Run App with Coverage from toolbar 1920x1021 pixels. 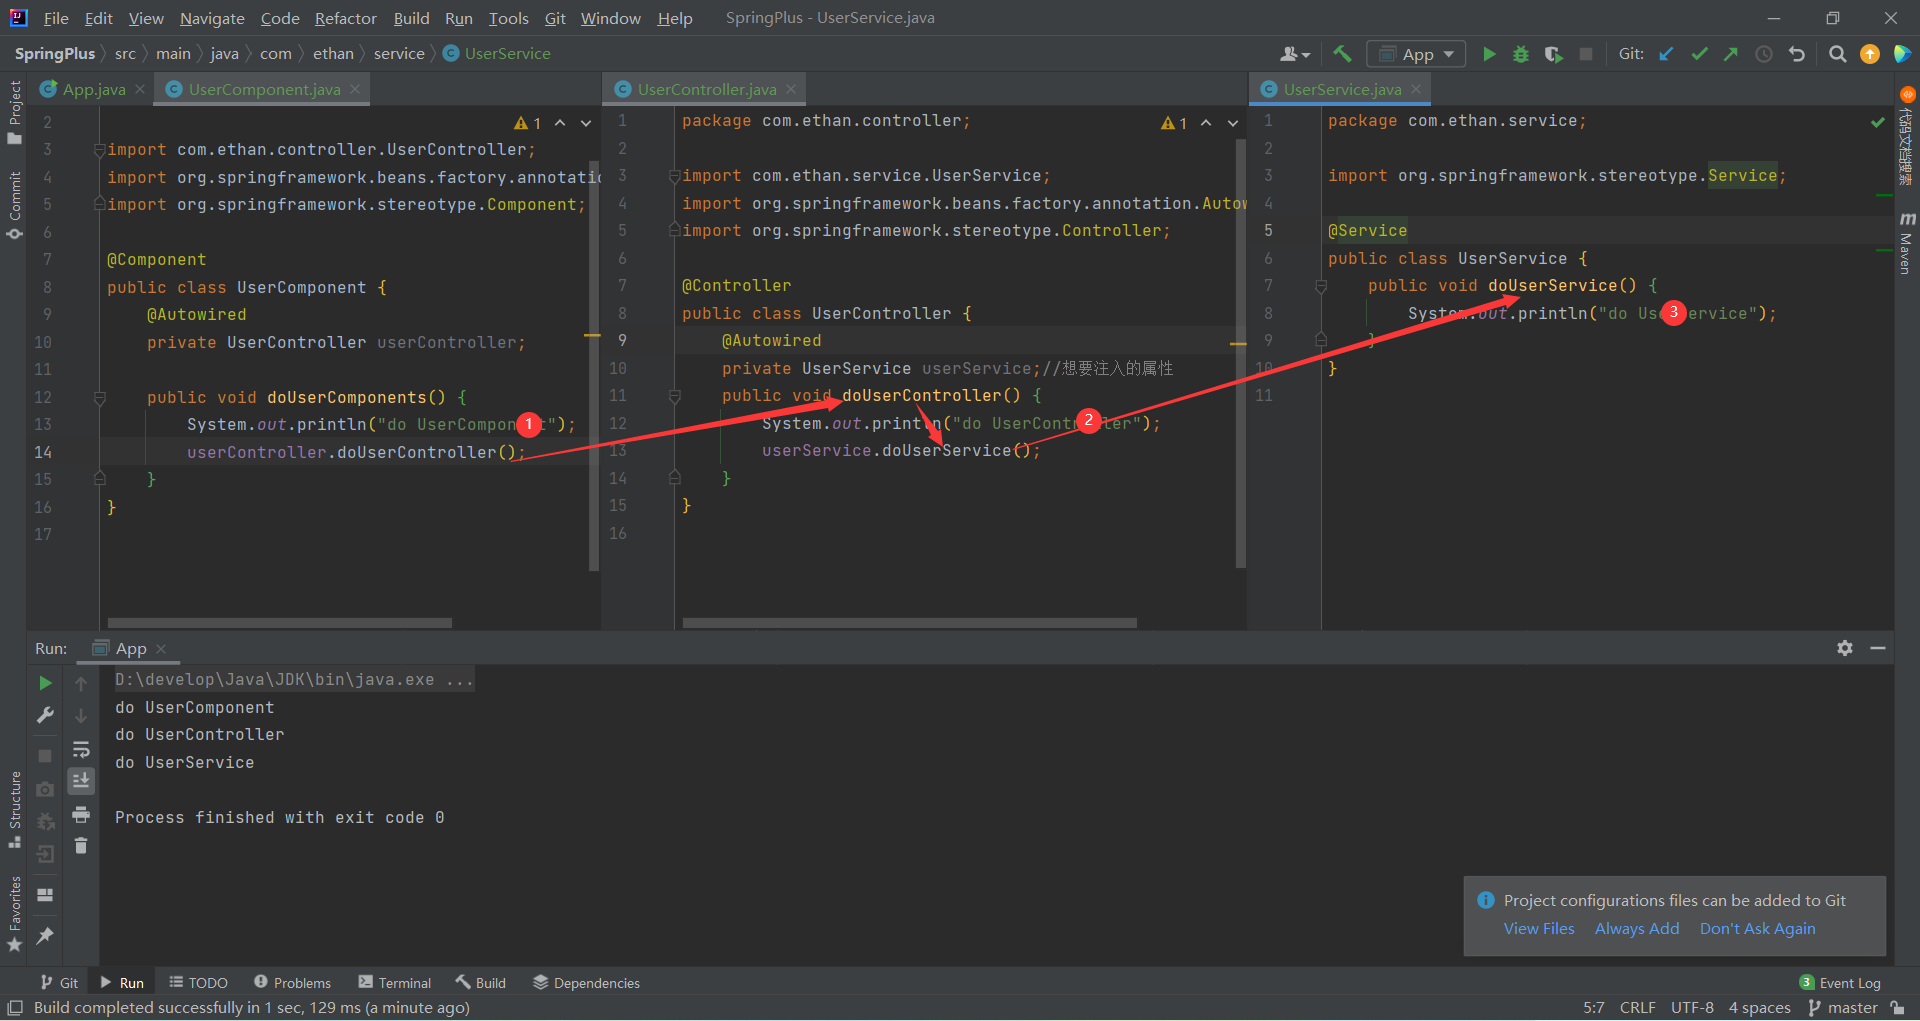[1553, 54]
